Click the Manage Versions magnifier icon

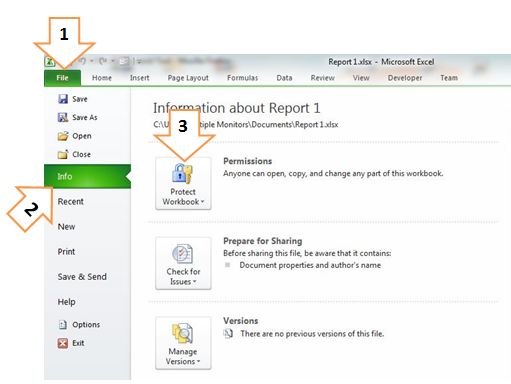click(182, 333)
